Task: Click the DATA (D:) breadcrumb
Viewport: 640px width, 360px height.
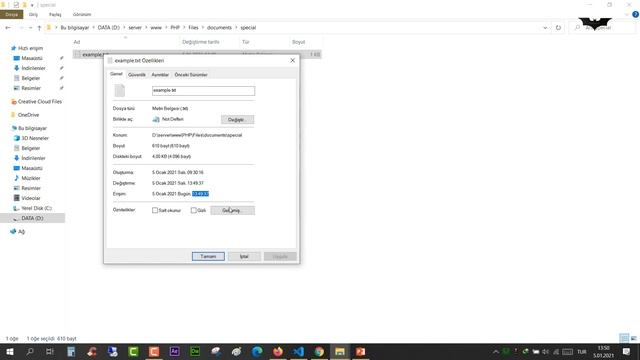Action: tap(109, 27)
